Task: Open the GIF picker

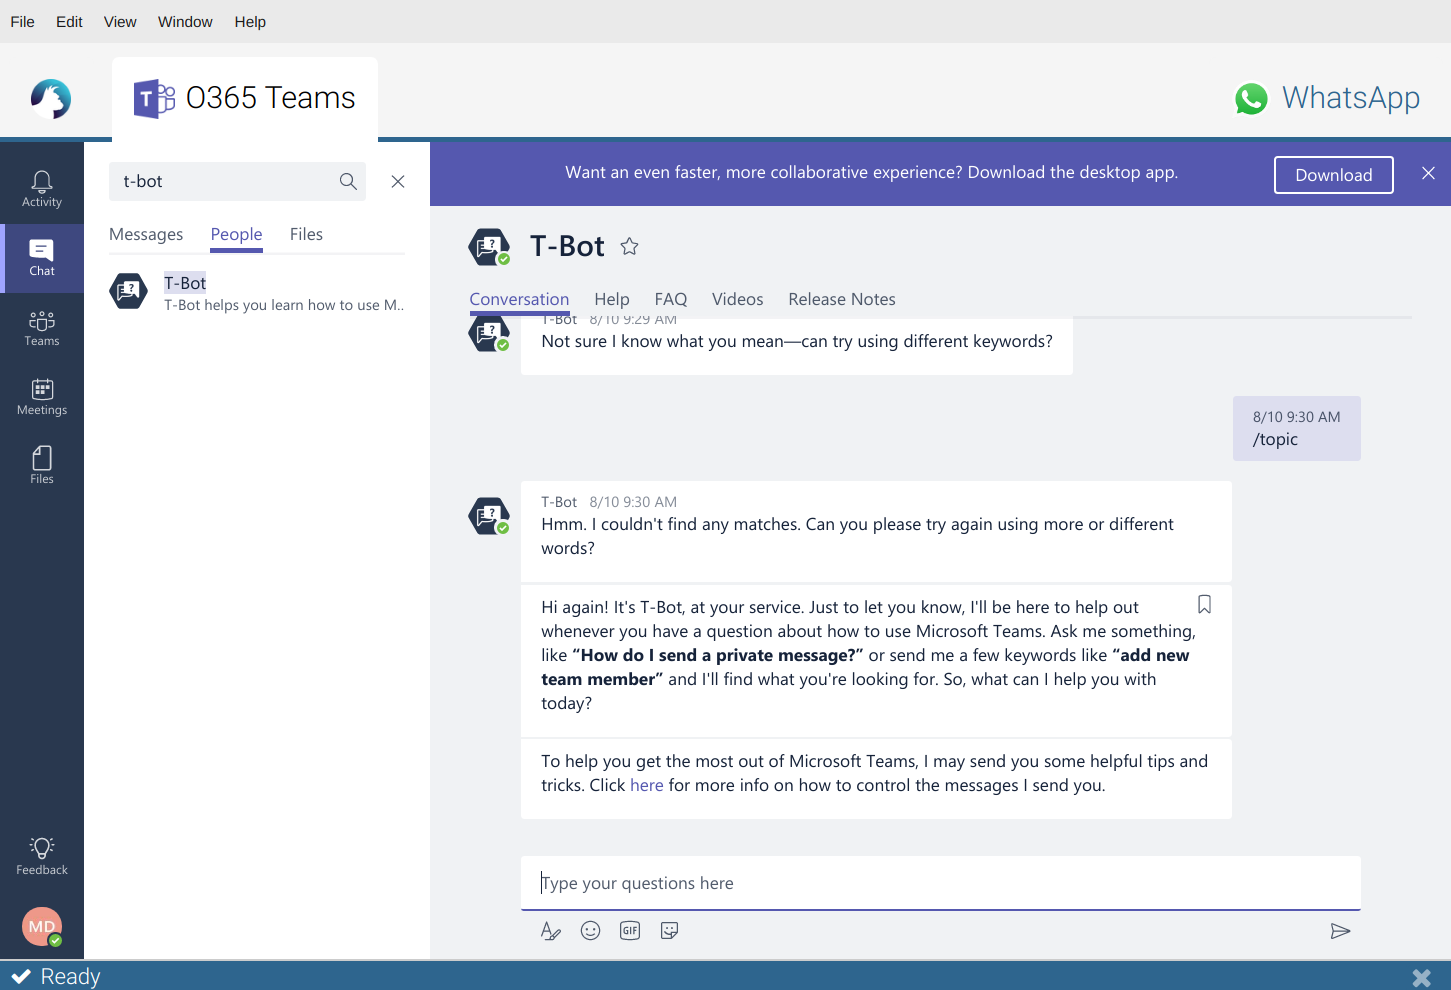Action: coord(630,931)
